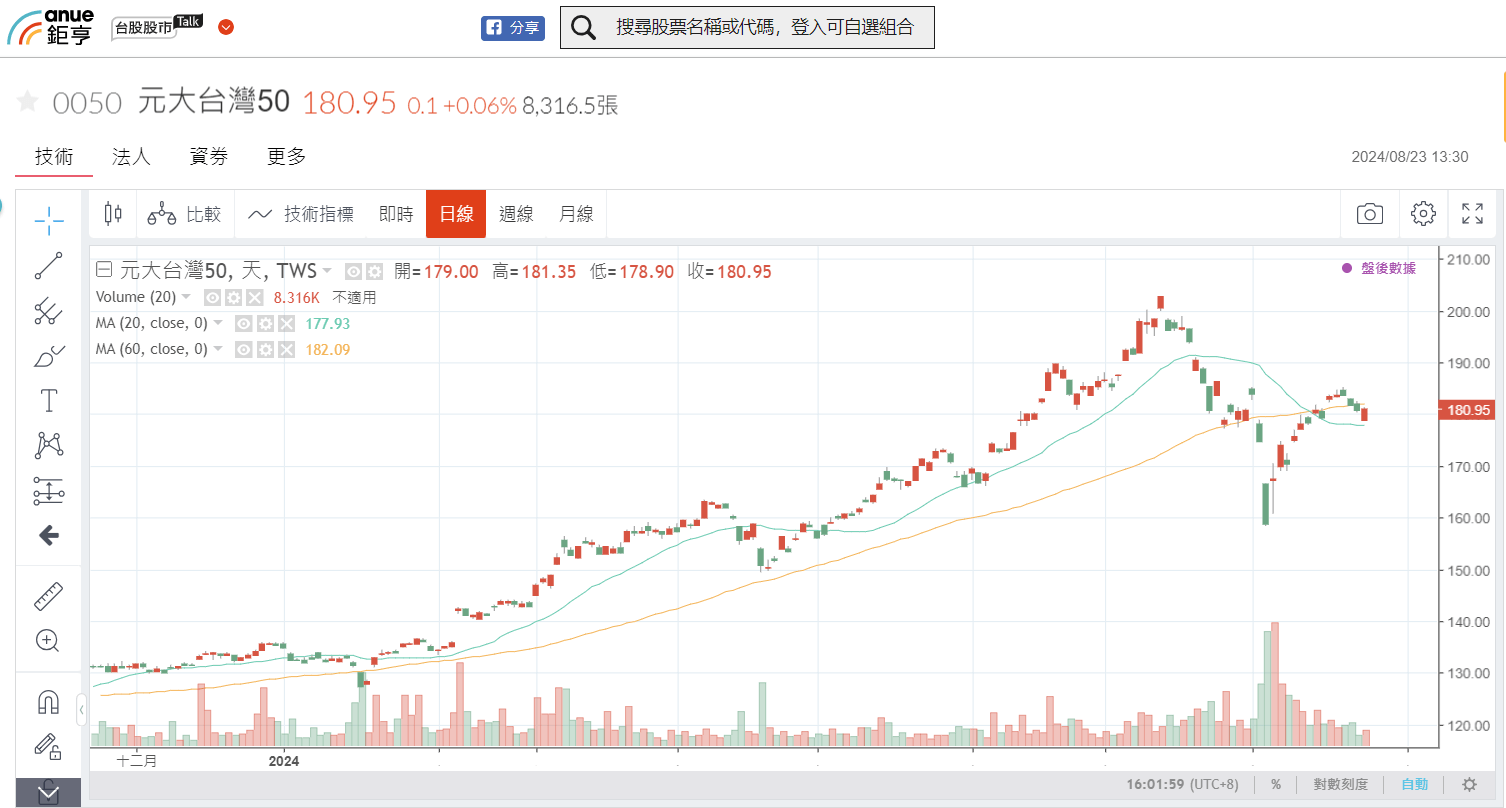The width and height of the screenshot is (1506, 808).
Task: Toggle visibility eye for MA (20, close, 0)
Action: (243, 323)
